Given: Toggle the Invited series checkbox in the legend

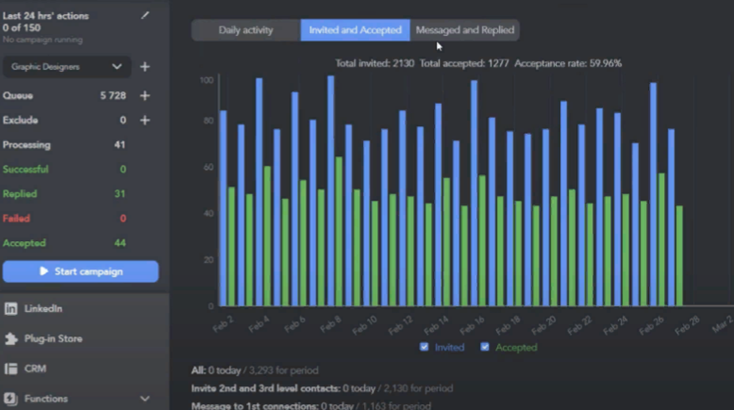Looking at the screenshot, I should tap(424, 347).
